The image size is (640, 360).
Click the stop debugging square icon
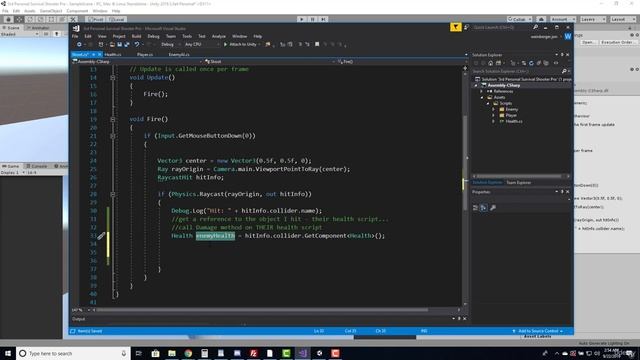click(x=317, y=44)
